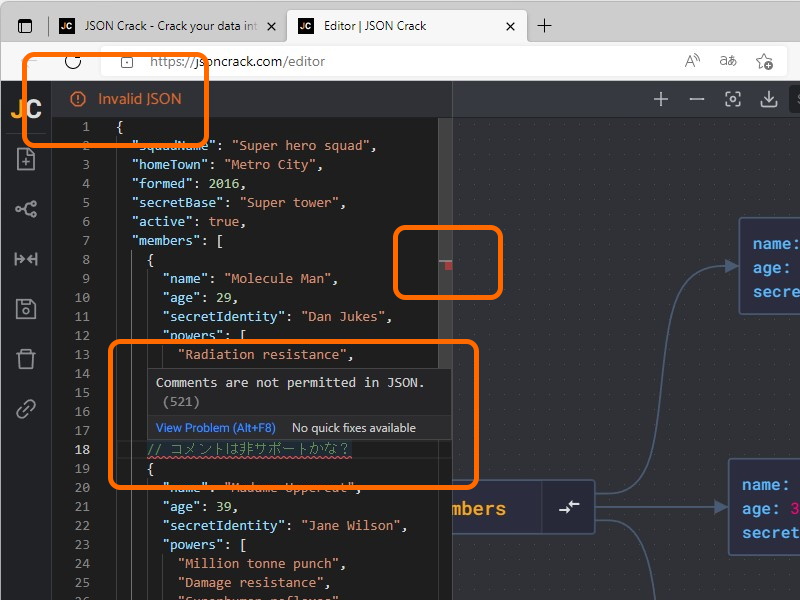This screenshot has width=800, height=600.
Task: Click the import file icon in sidebar
Action: (x=26, y=159)
